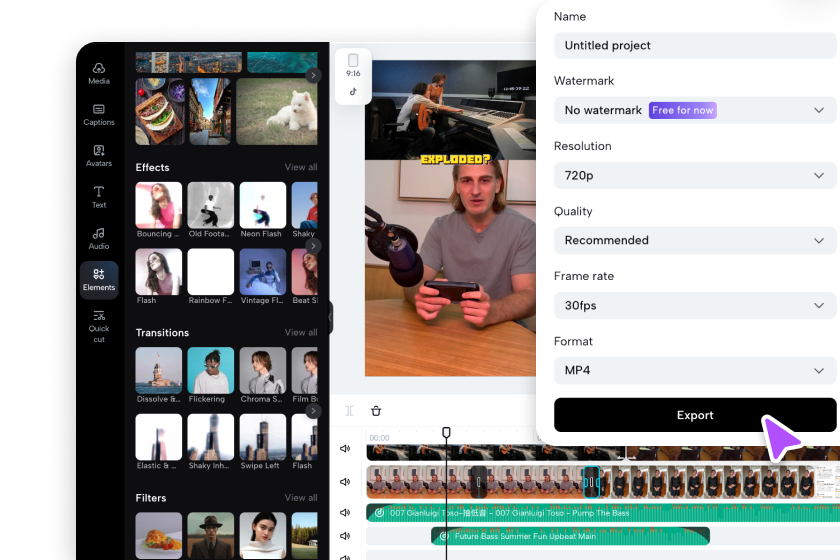Select the food plate filter thumbnail

159,535
